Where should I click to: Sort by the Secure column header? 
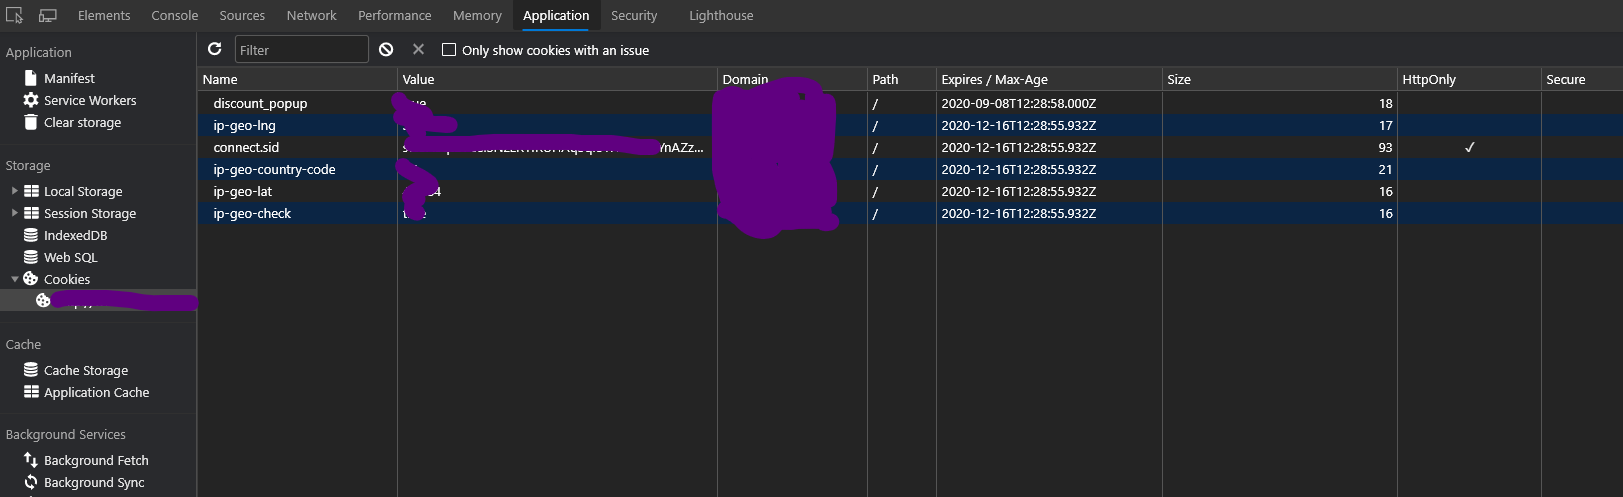point(1581,79)
